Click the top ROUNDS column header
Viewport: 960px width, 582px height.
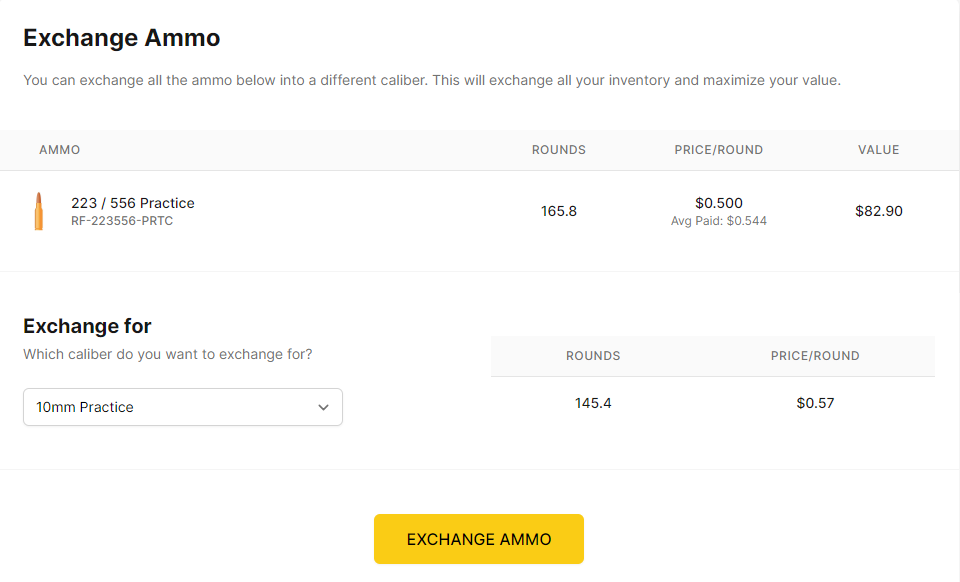[558, 150]
